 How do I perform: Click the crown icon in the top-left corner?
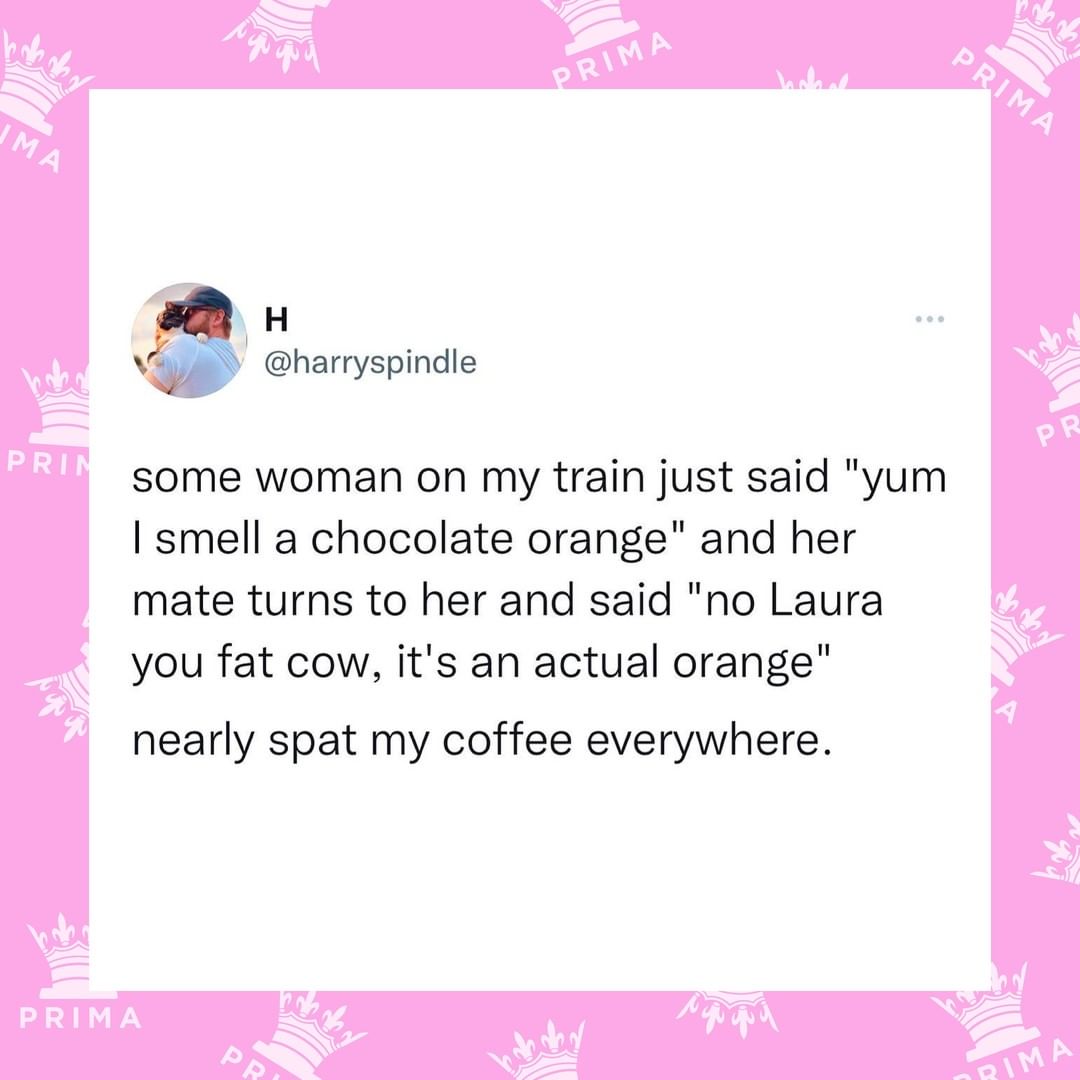coord(36,86)
